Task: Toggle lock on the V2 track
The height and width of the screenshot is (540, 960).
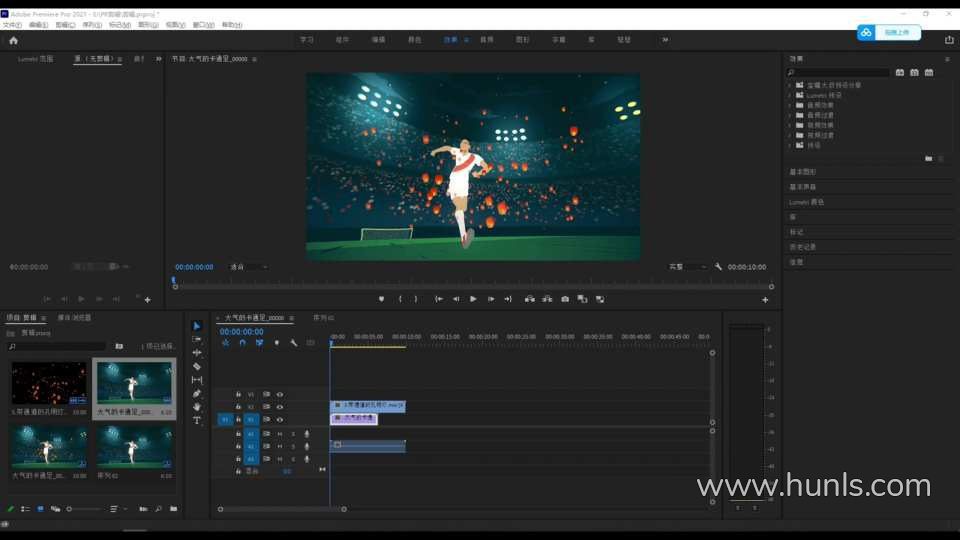Action: pyautogui.click(x=238, y=407)
